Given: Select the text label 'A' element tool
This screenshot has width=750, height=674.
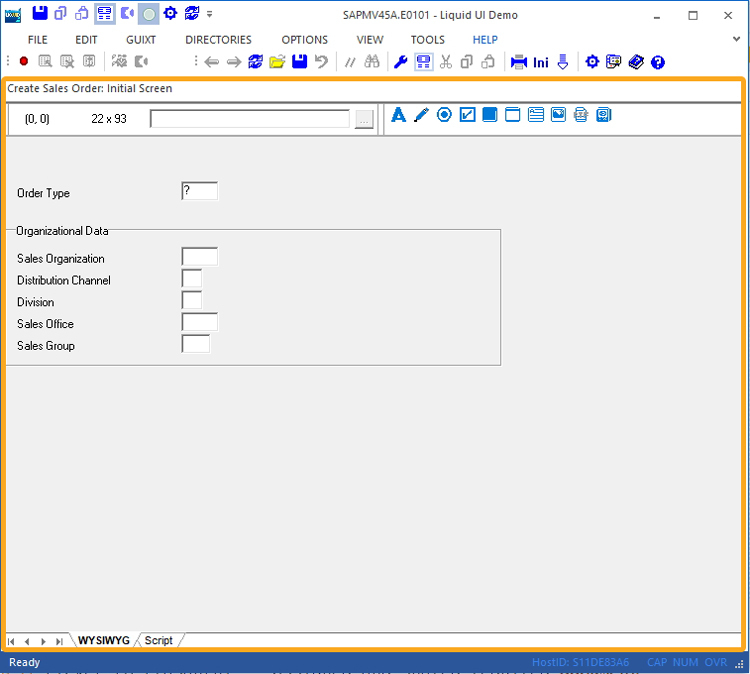Looking at the screenshot, I should point(398,115).
